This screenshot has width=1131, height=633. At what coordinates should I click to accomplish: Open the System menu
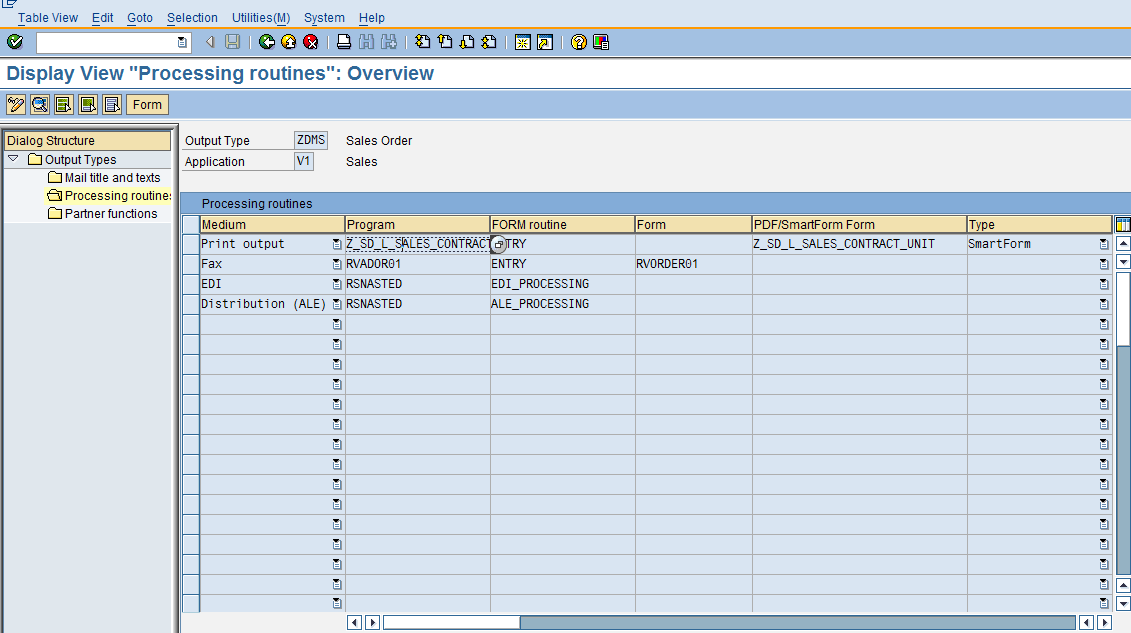point(323,17)
